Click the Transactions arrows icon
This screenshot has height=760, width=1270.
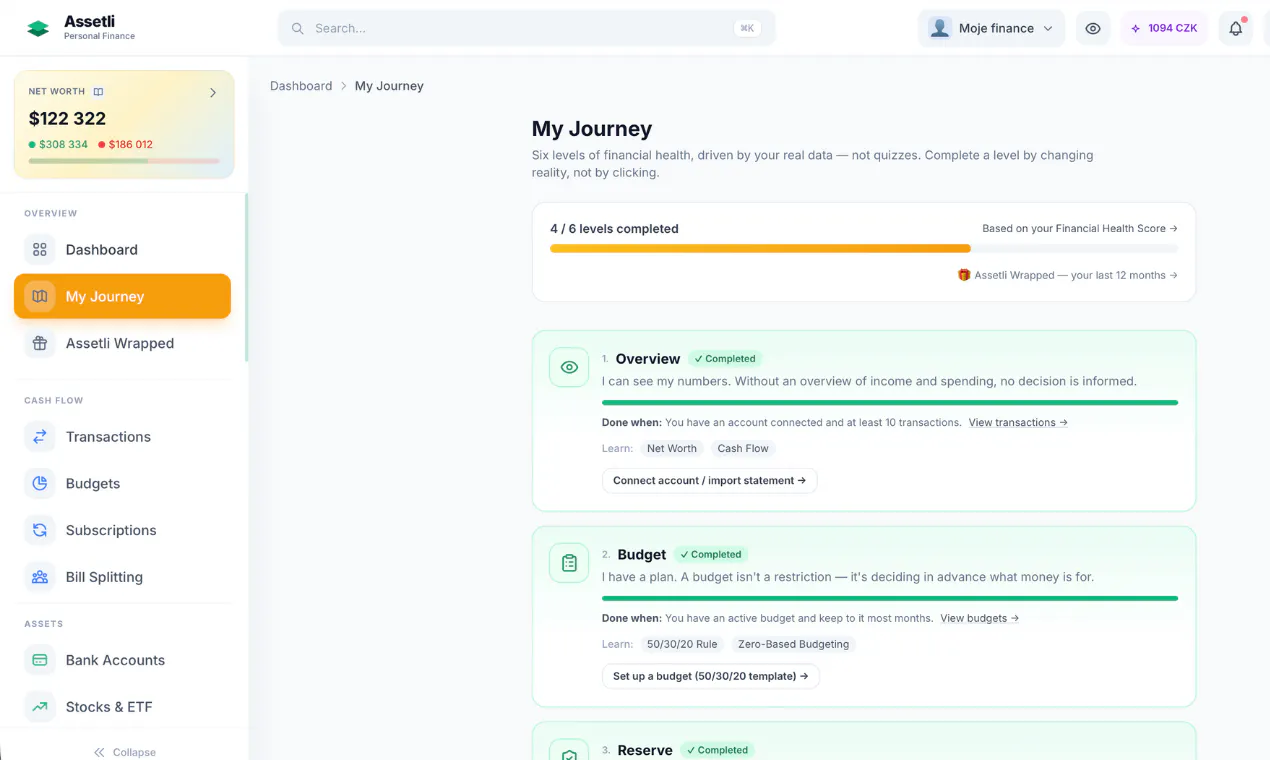[40, 437]
